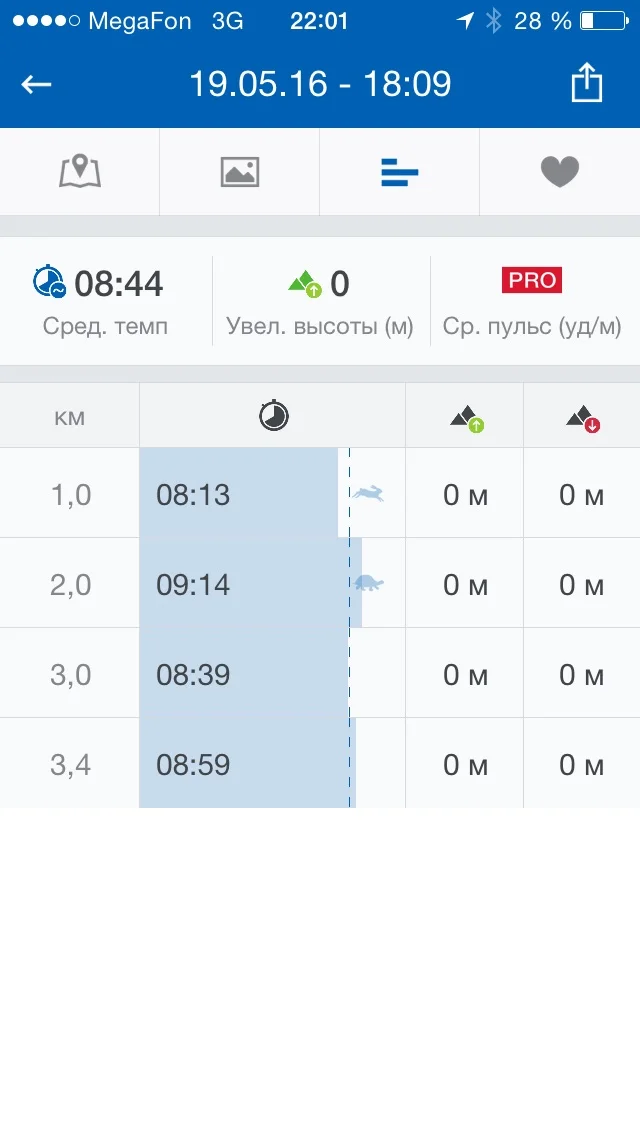Tap the 08:44 average pace value

pyautogui.click(x=118, y=284)
